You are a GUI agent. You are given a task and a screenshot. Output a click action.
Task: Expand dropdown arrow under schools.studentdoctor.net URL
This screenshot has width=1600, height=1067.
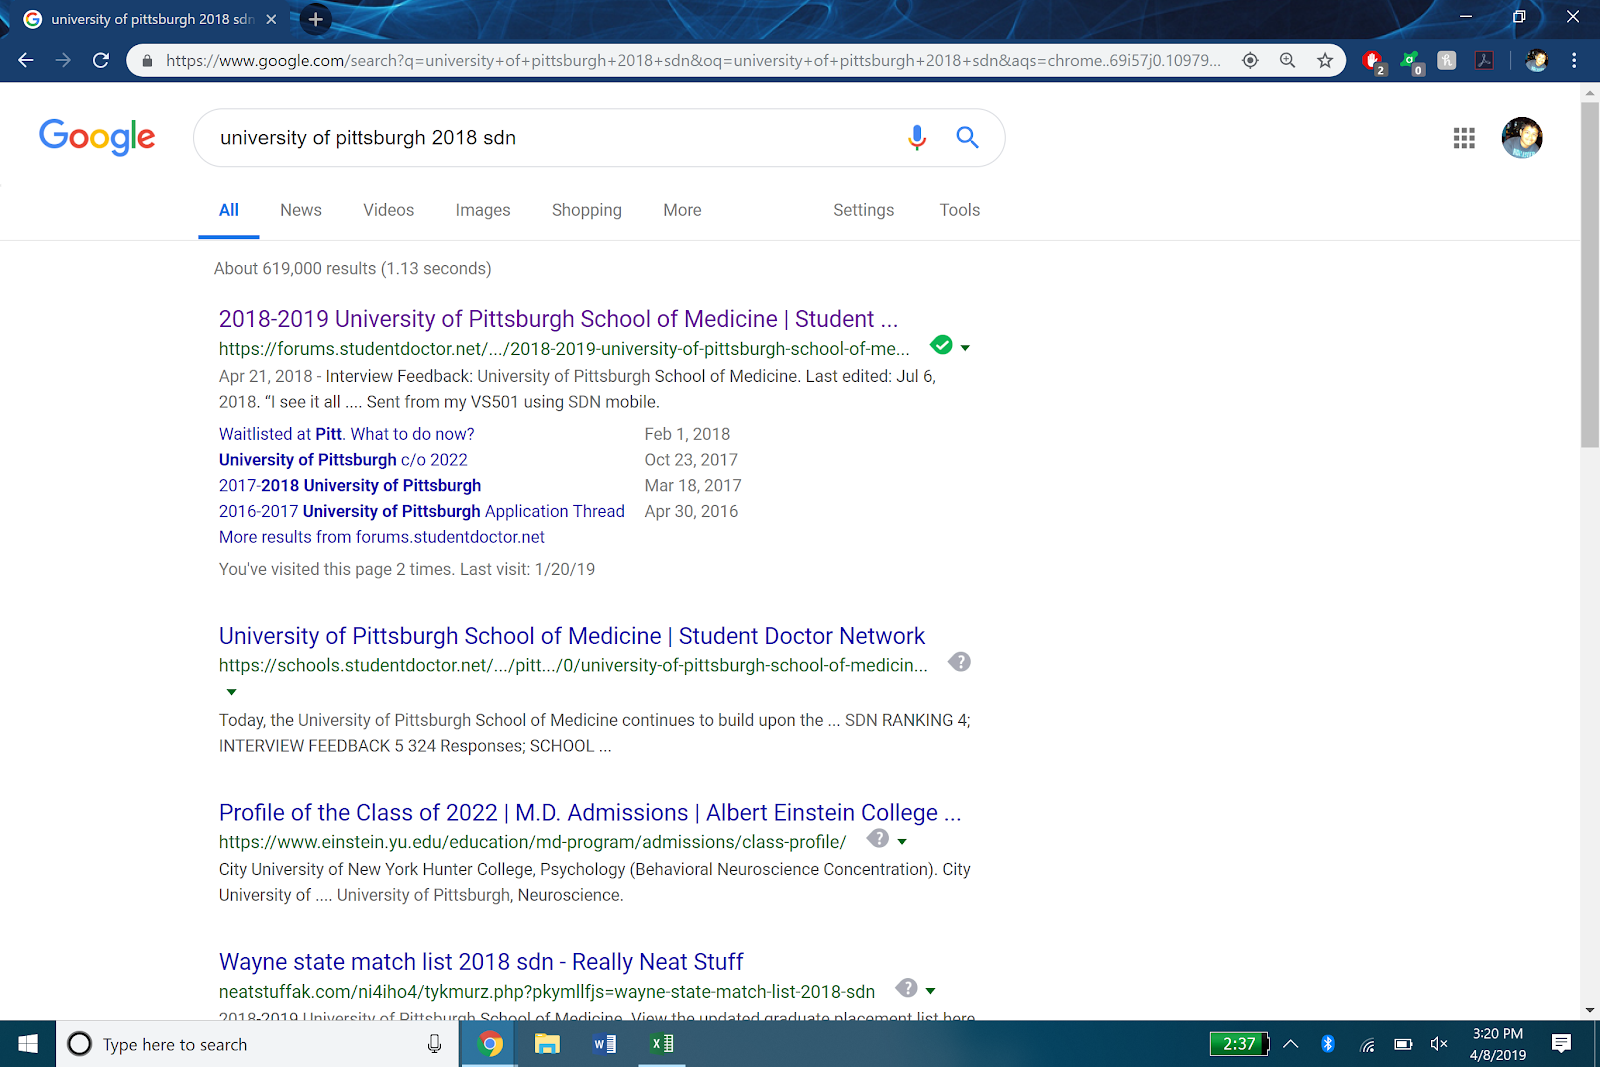[x=231, y=692]
